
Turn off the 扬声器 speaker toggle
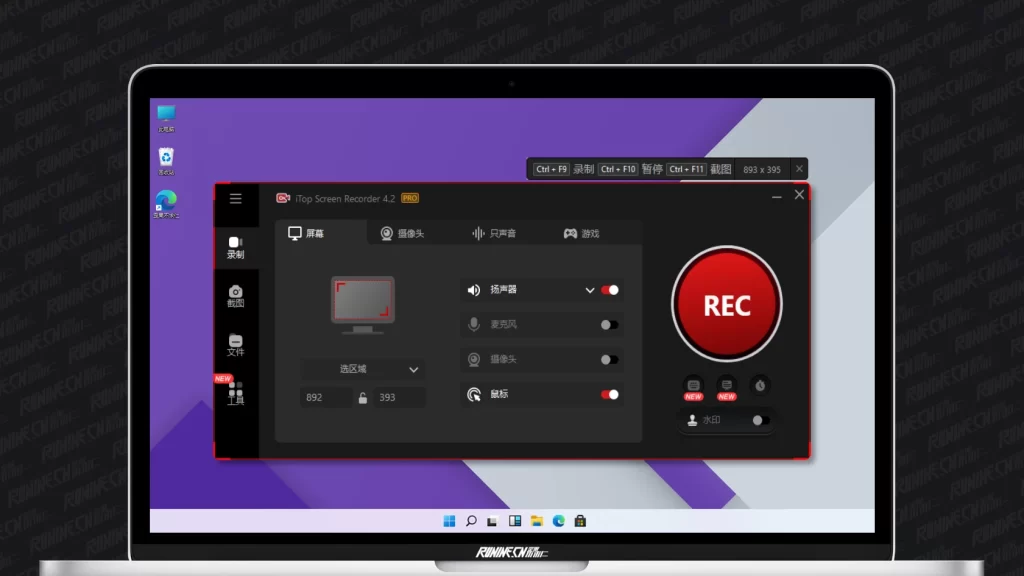tap(609, 291)
